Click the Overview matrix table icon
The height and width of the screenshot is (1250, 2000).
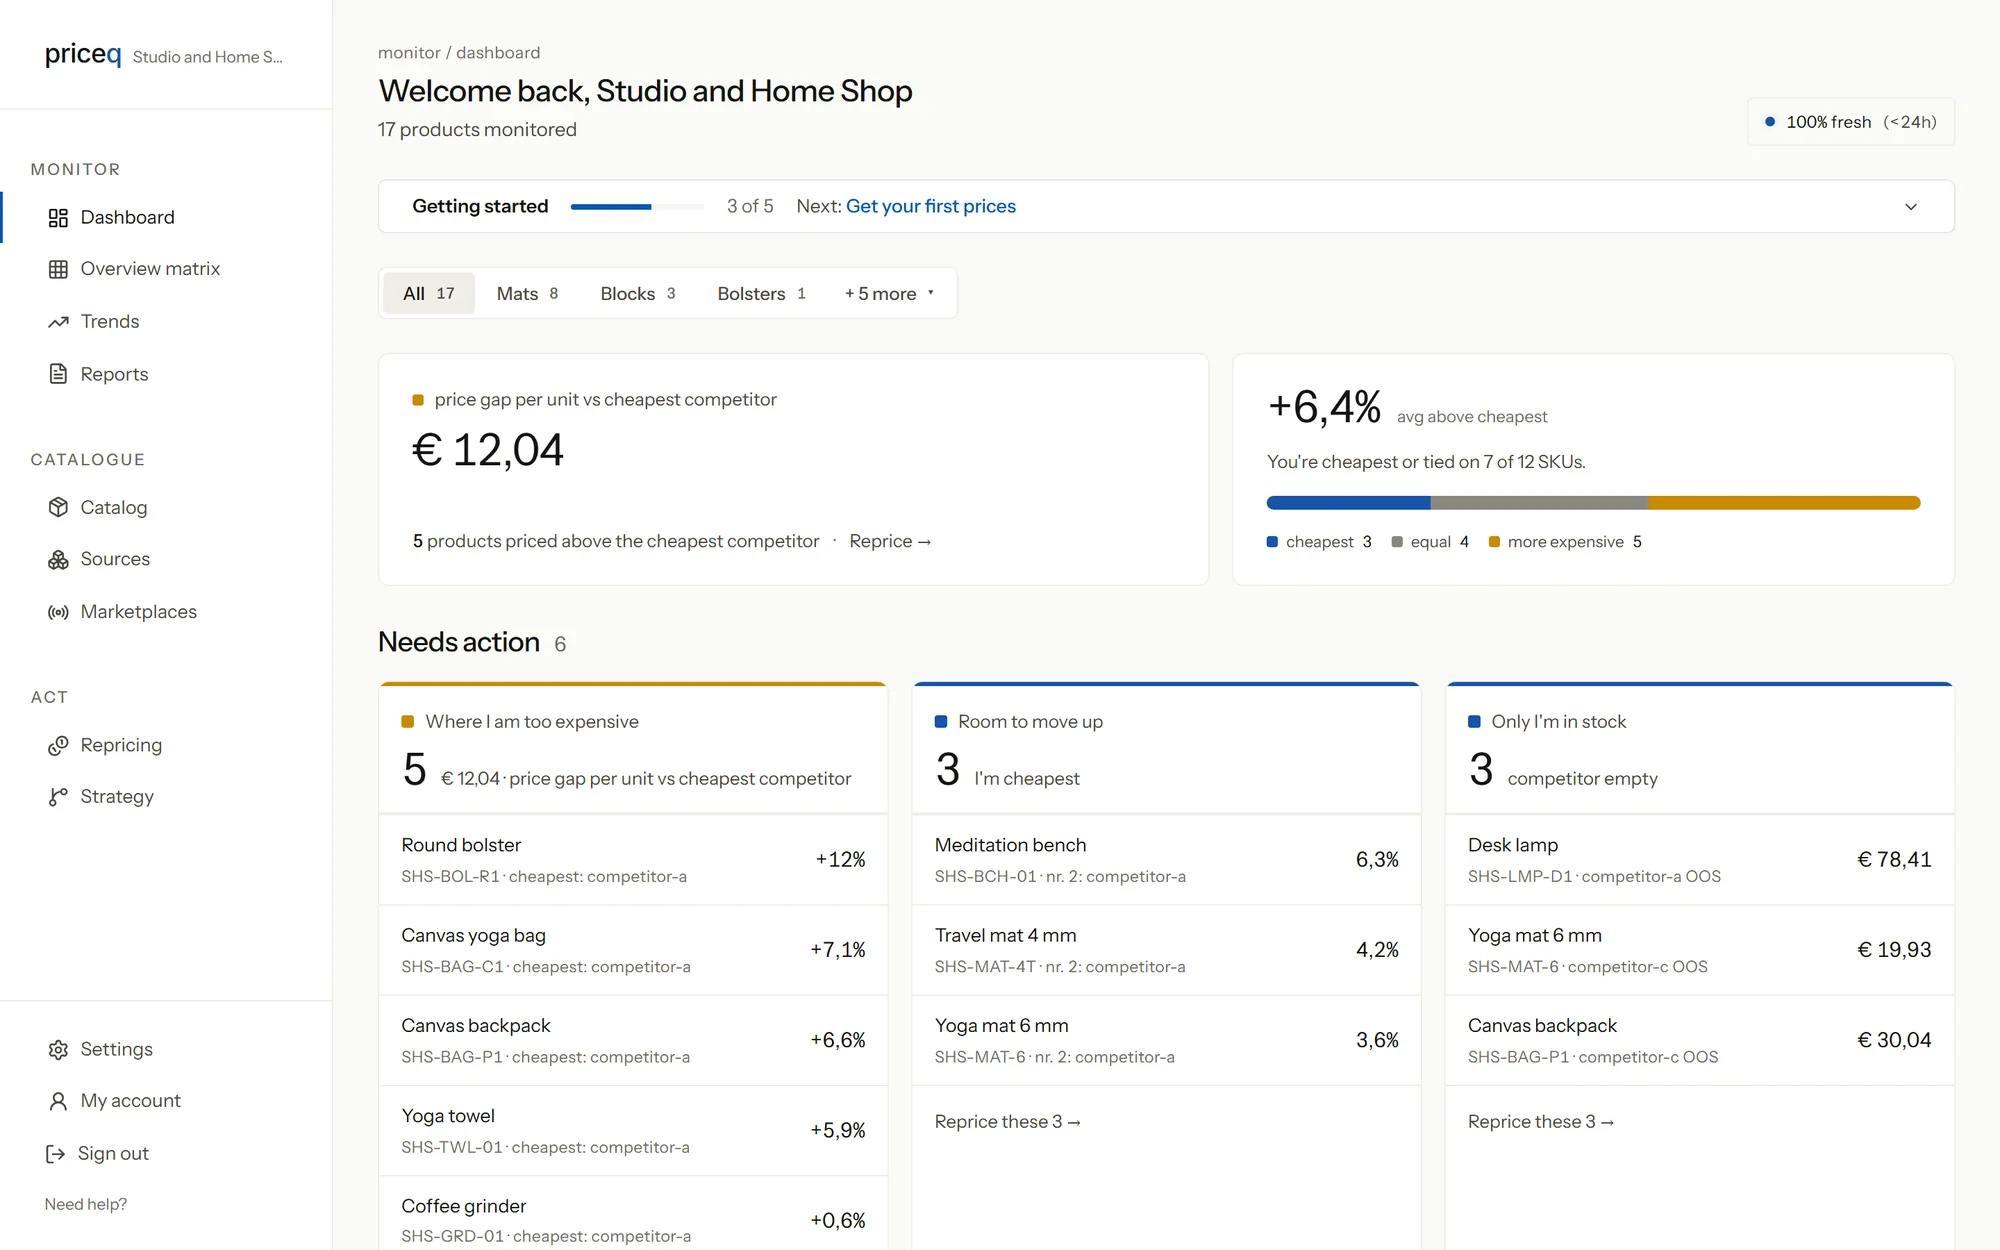tap(58, 269)
